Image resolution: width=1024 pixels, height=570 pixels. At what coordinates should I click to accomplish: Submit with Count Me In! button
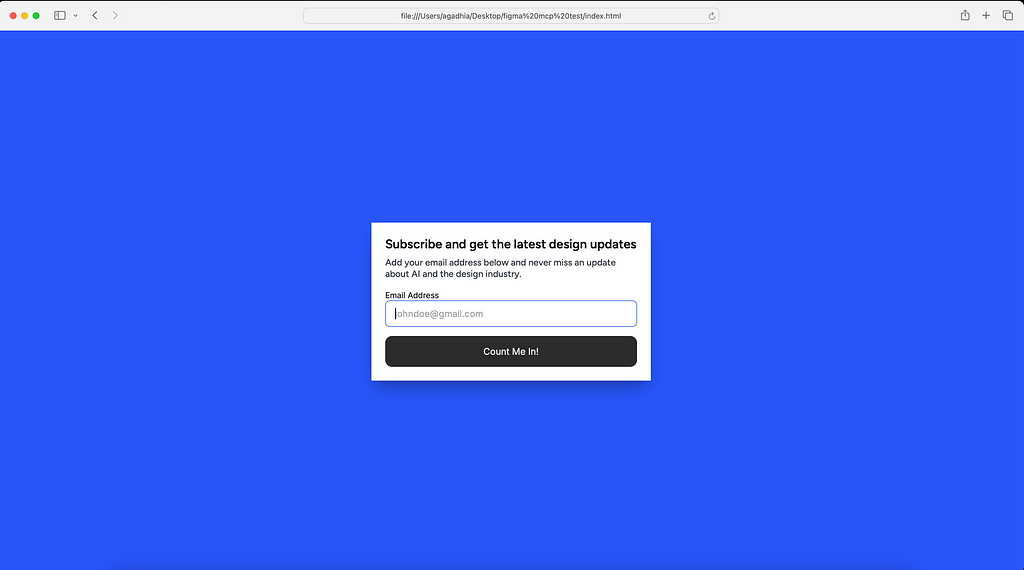coord(511,351)
